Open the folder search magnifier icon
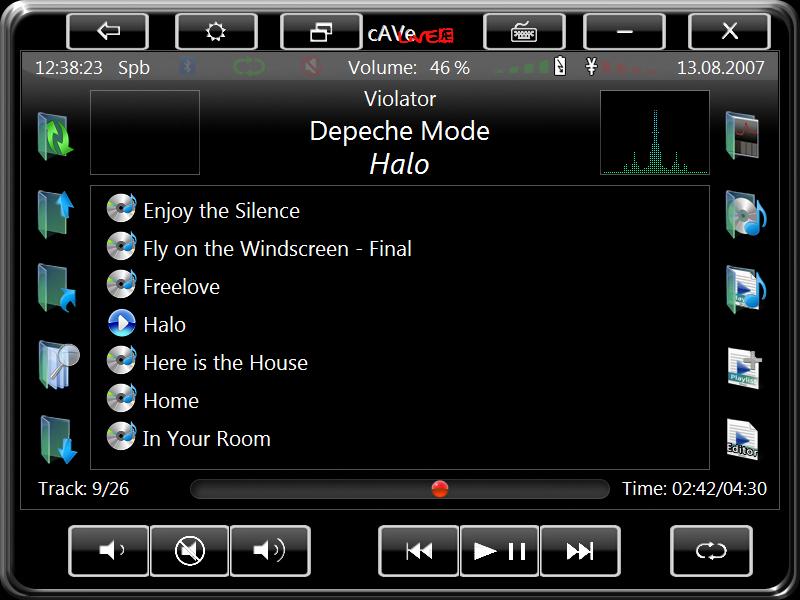The width and height of the screenshot is (800, 600). point(59,365)
